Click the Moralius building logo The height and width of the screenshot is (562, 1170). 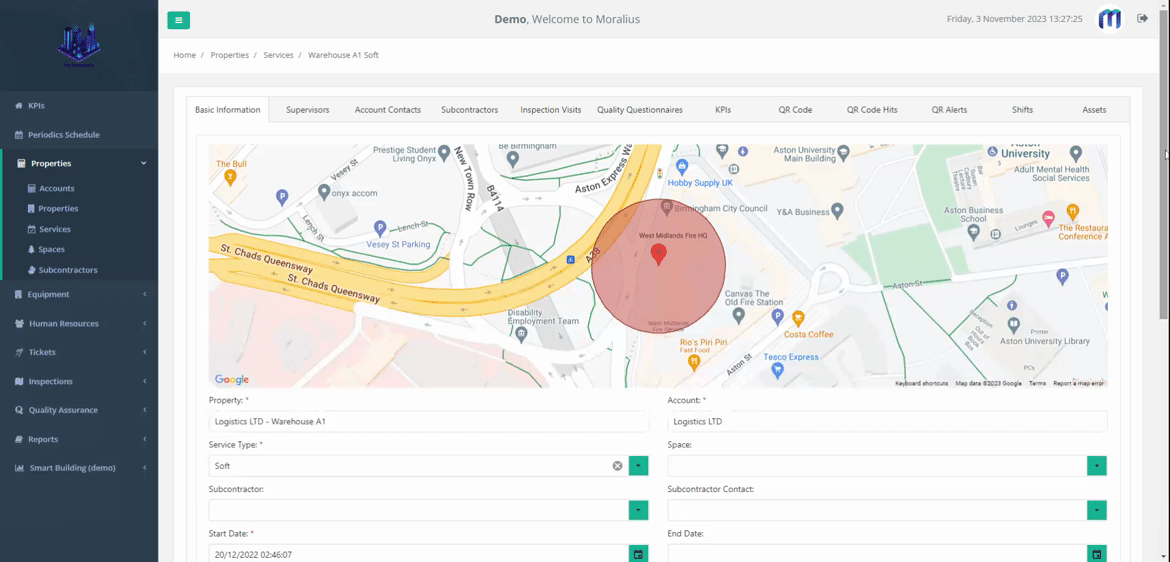tap(79, 45)
